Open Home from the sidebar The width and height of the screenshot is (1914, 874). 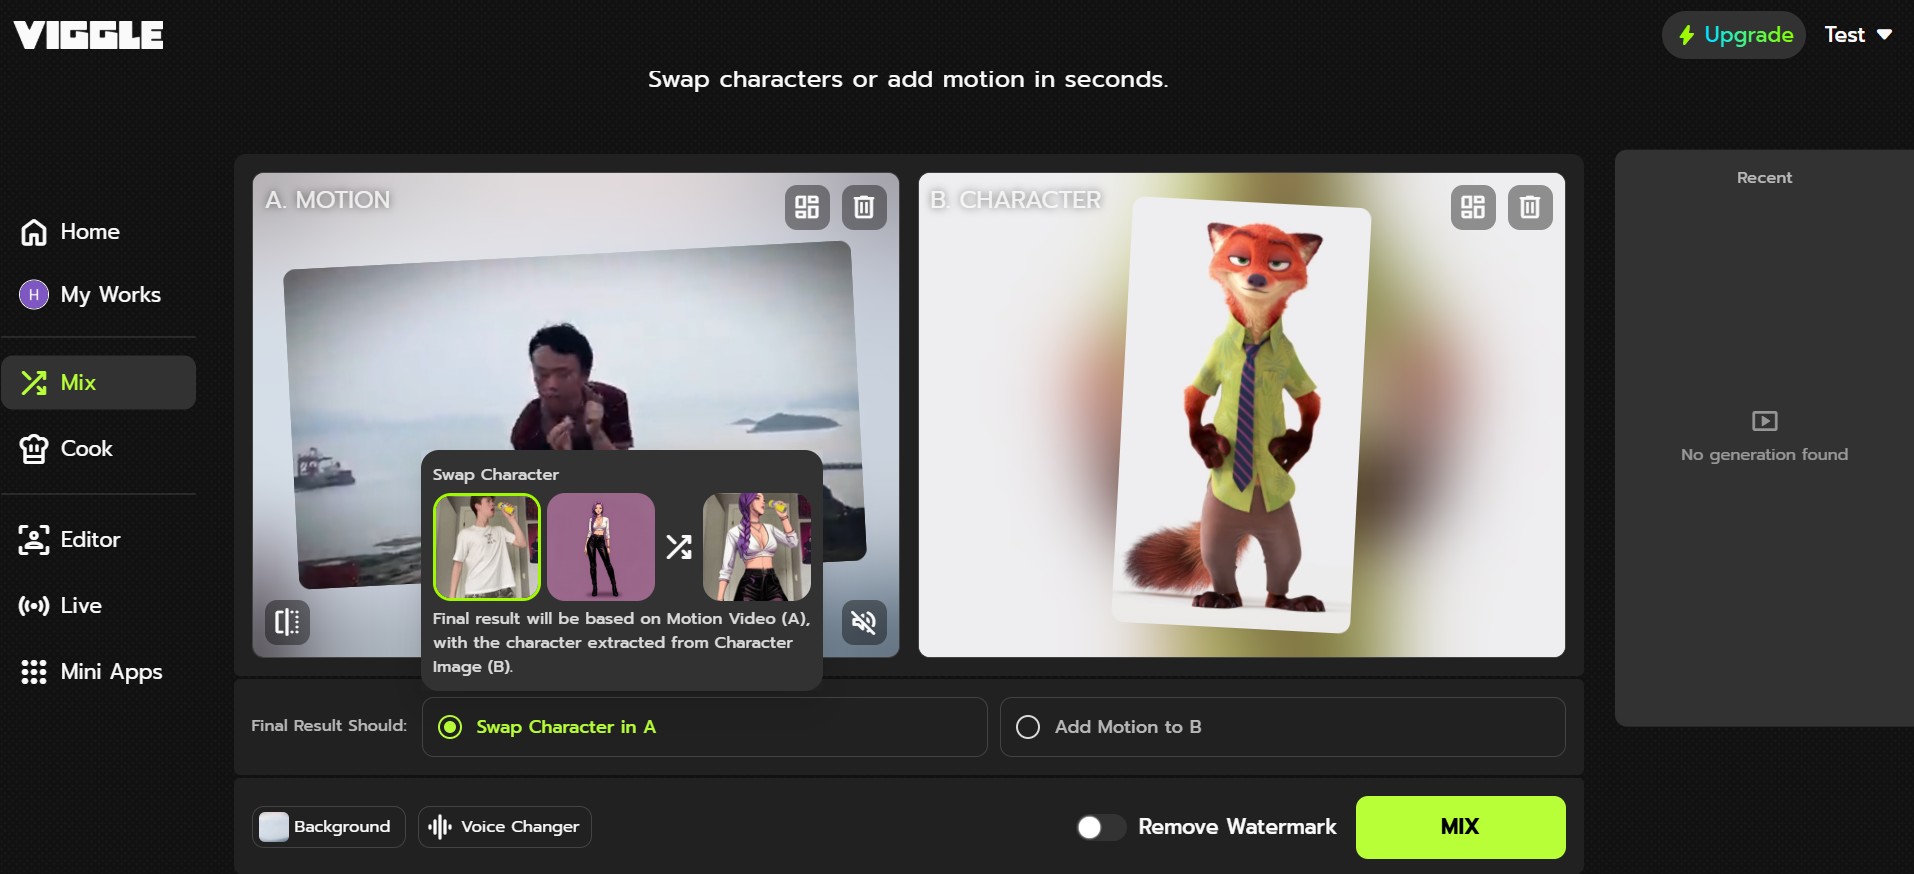[x=98, y=232]
